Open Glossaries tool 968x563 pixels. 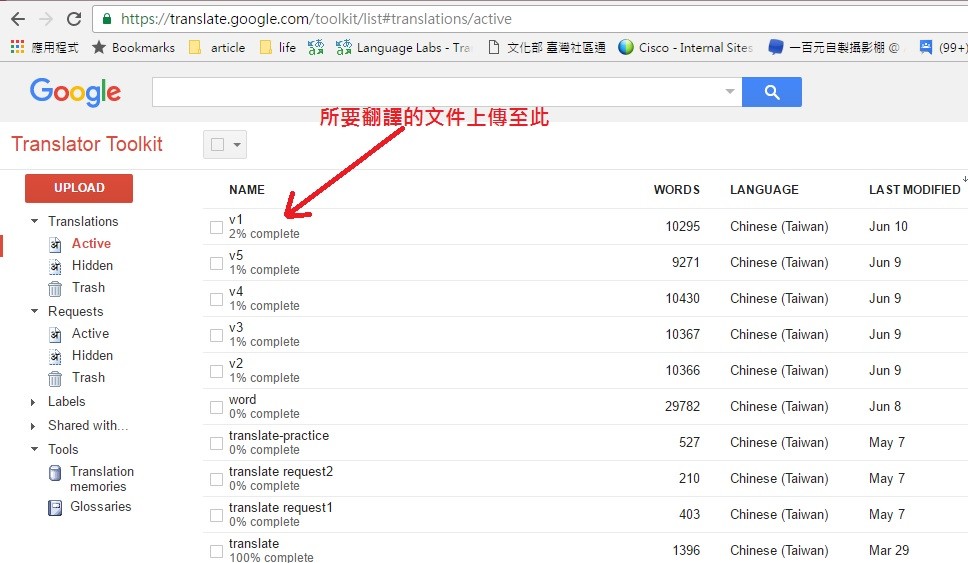(x=101, y=507)
